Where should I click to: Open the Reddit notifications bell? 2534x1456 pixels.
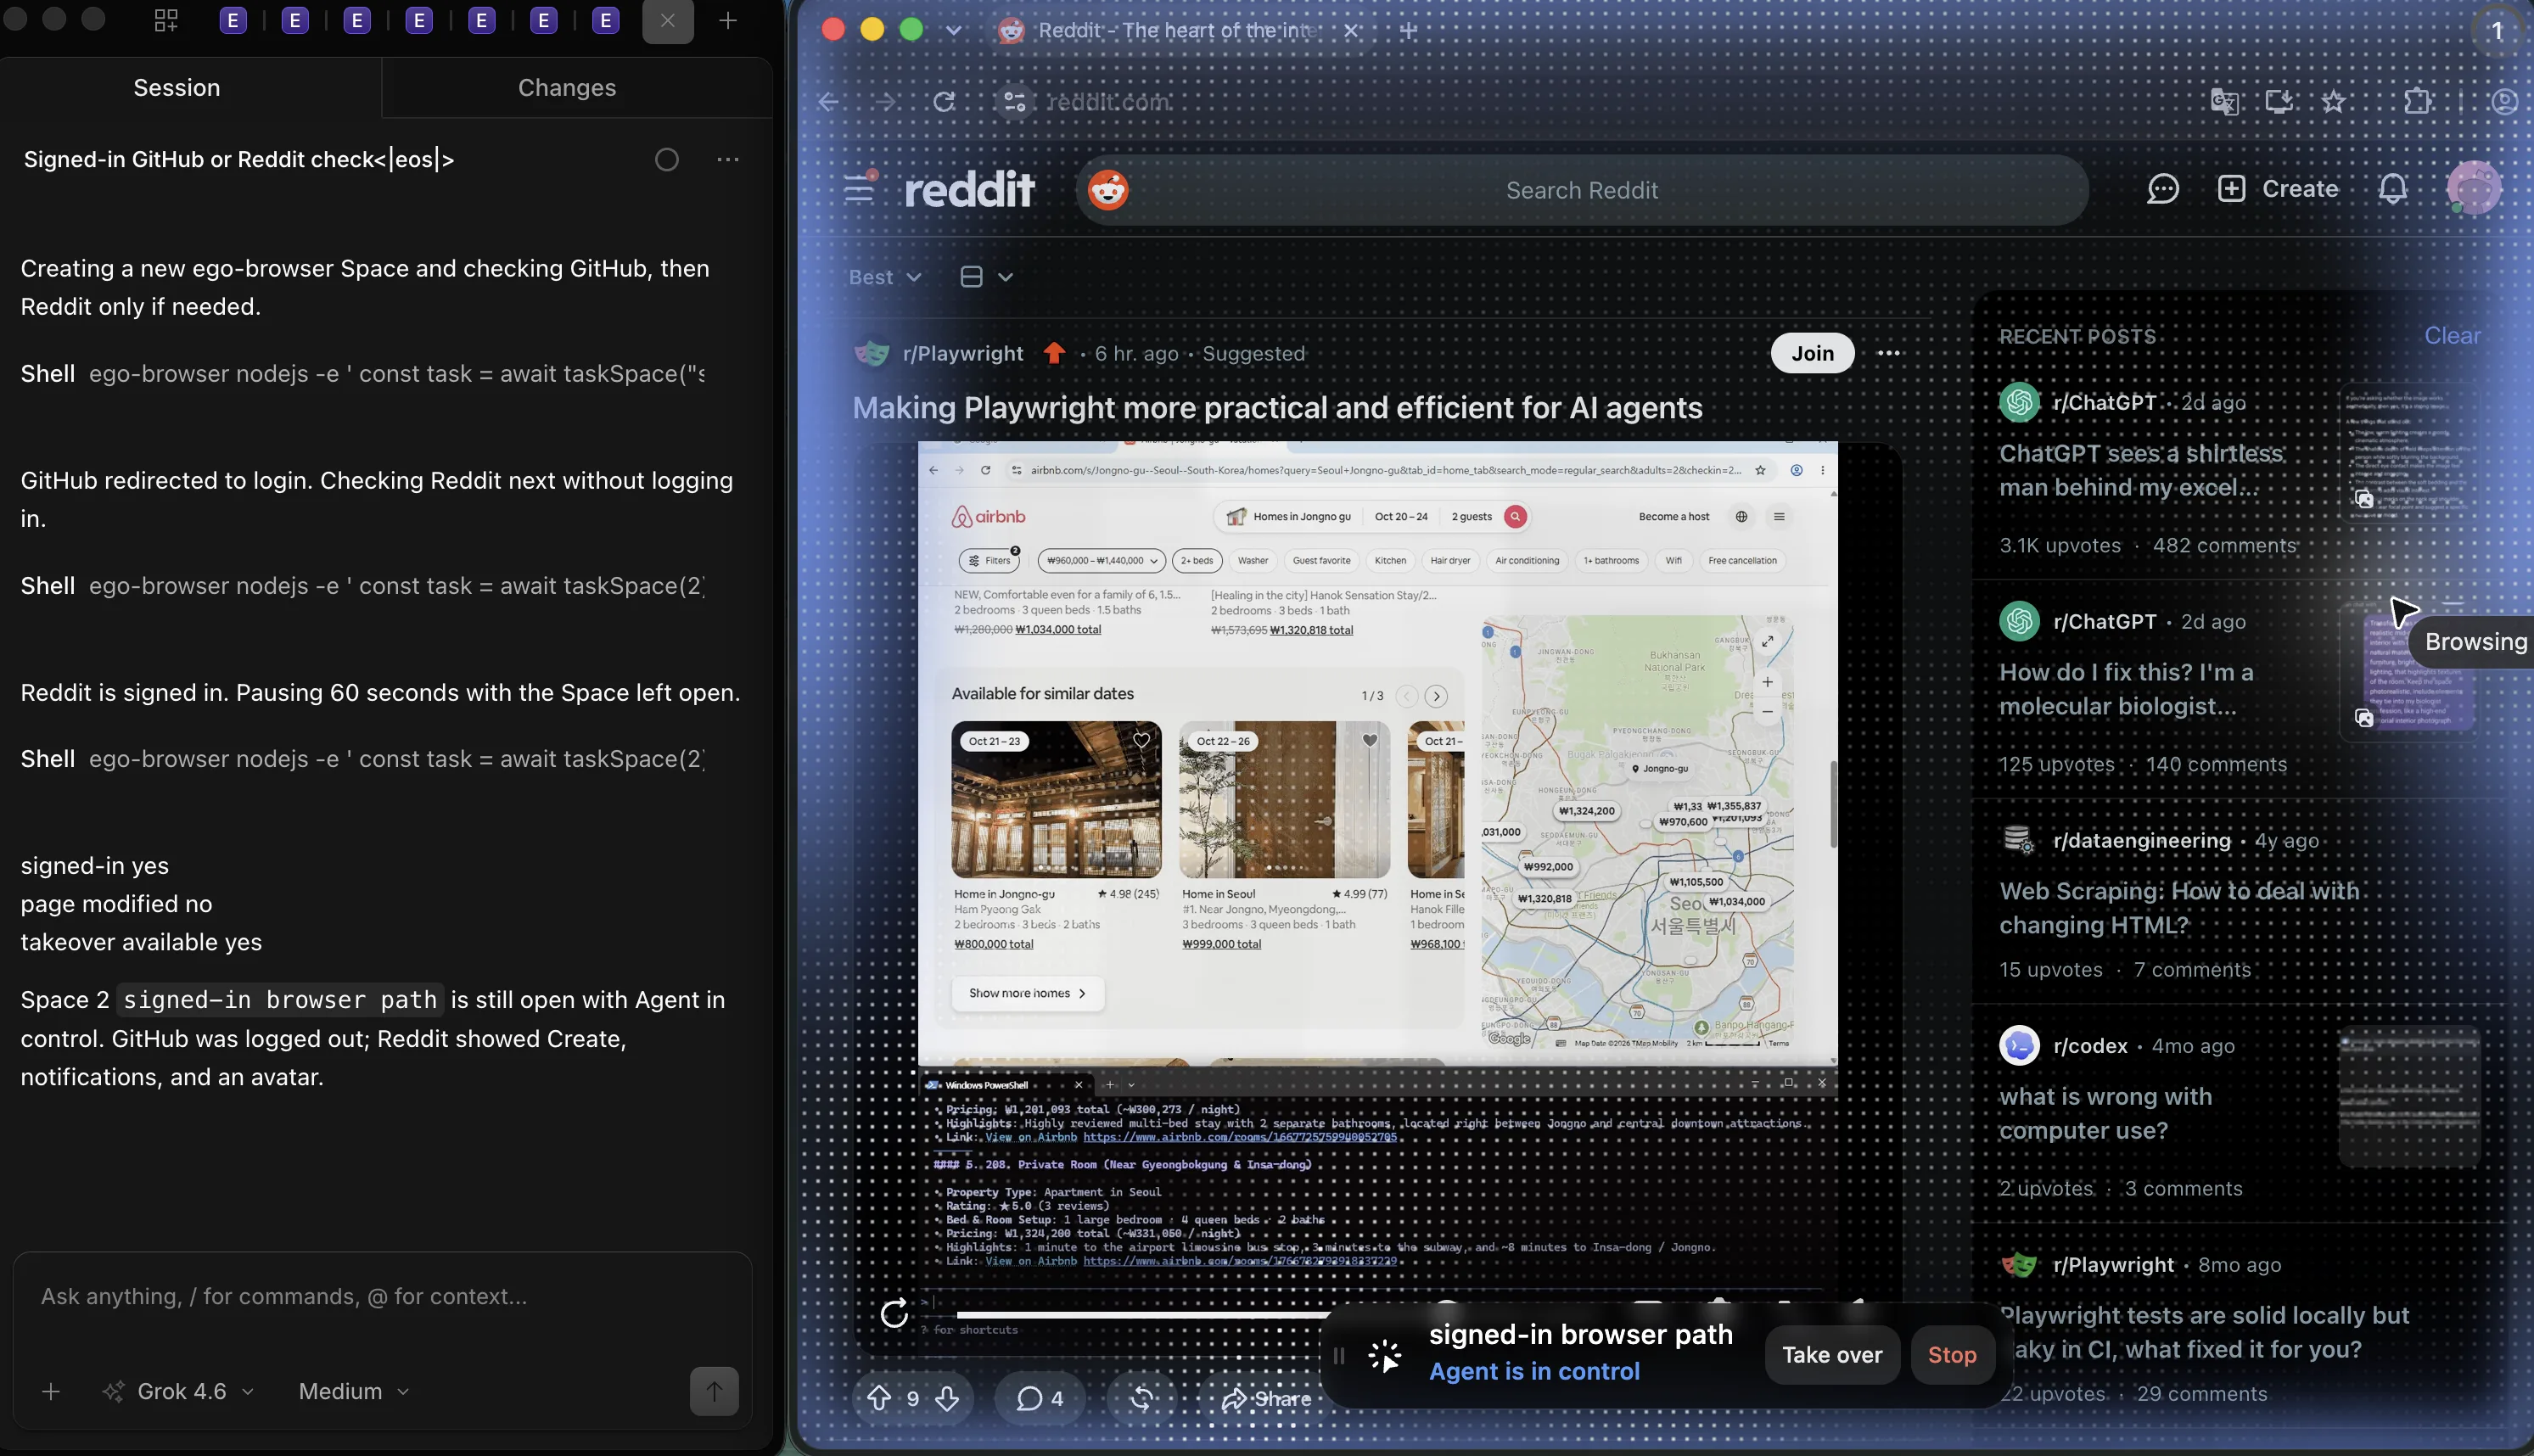[x=2392, y=189]
